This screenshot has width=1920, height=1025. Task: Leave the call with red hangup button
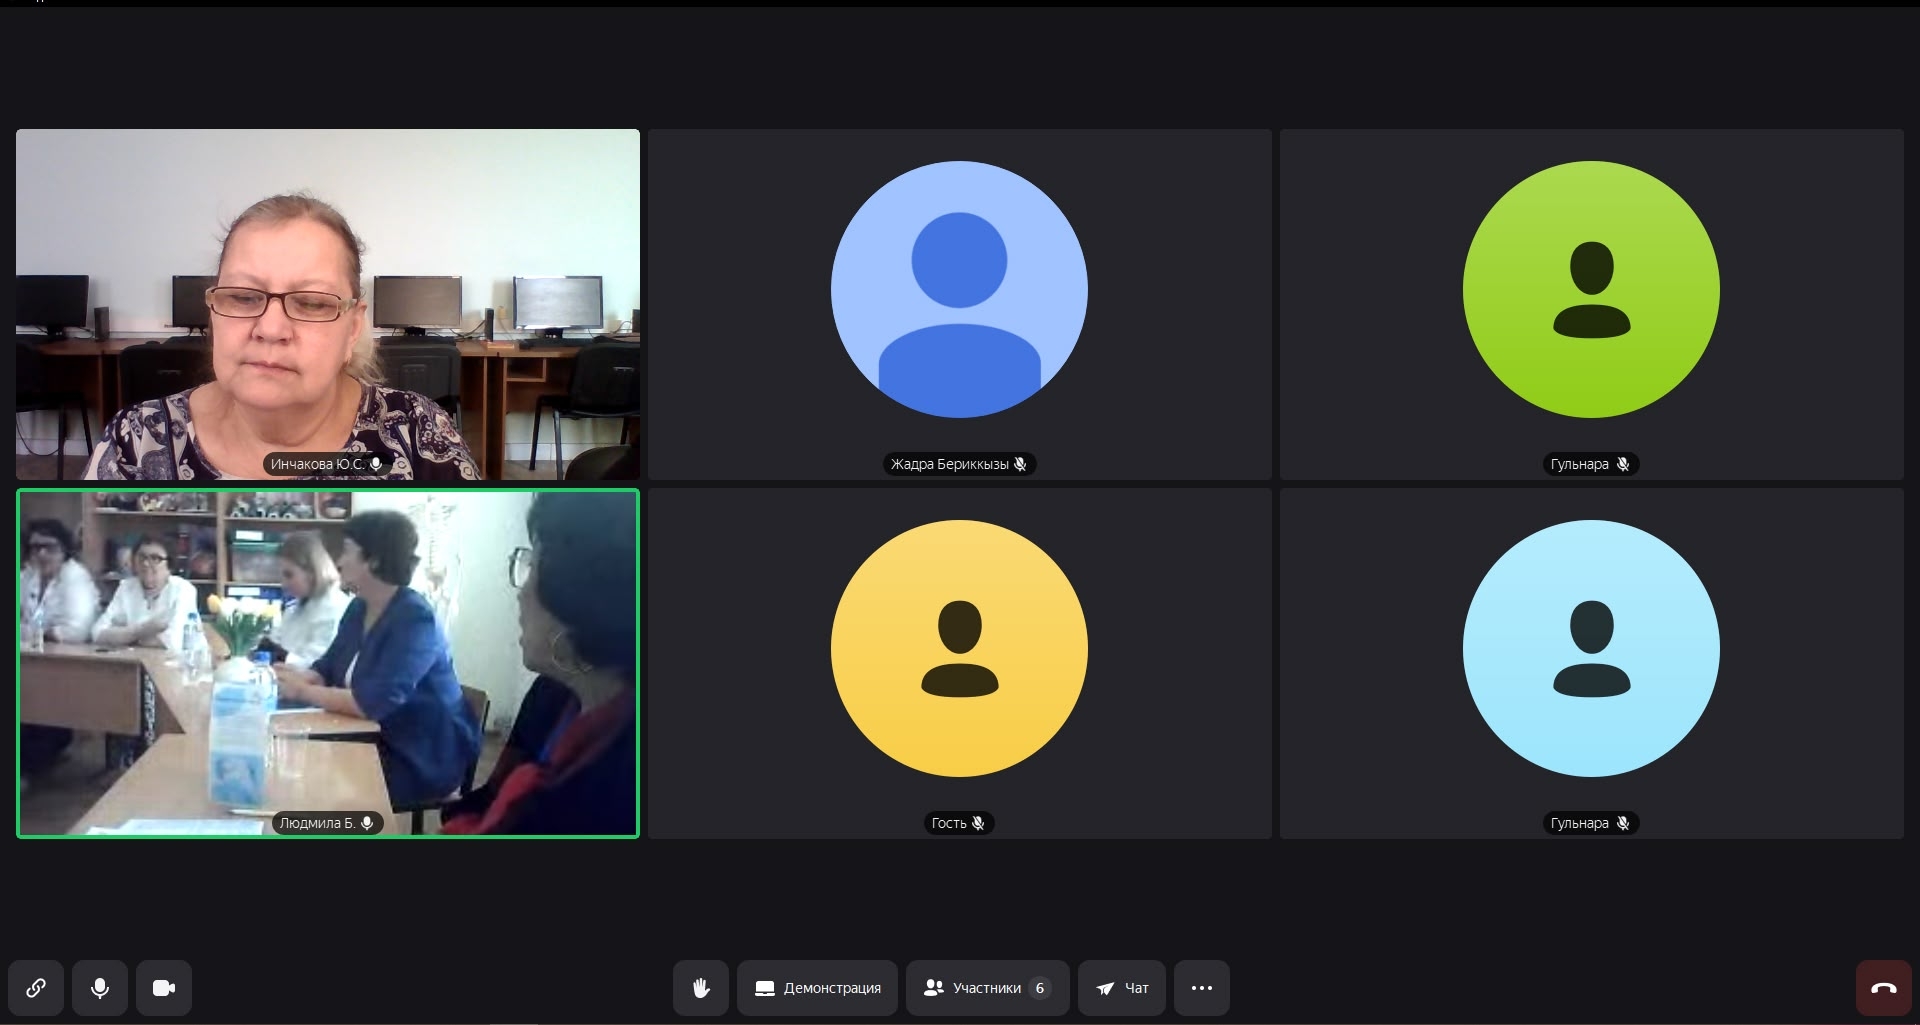tap(1883, 988)
